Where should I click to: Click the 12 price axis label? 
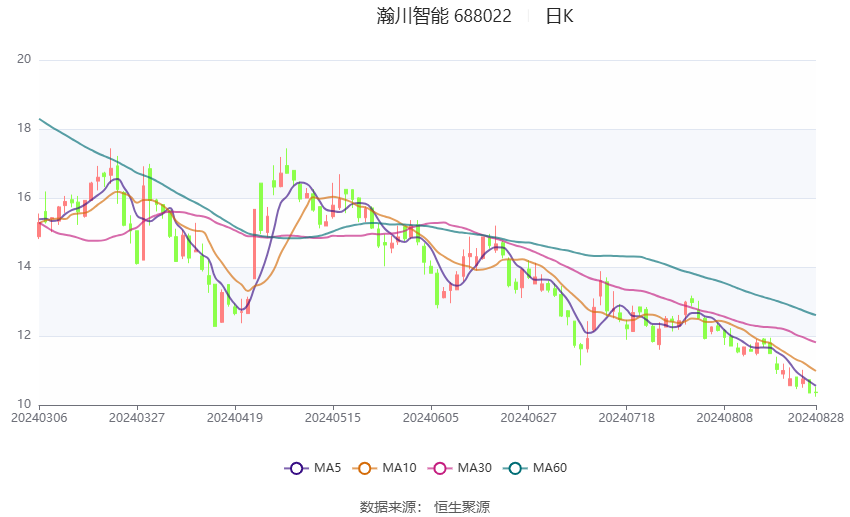pos(24,335)
